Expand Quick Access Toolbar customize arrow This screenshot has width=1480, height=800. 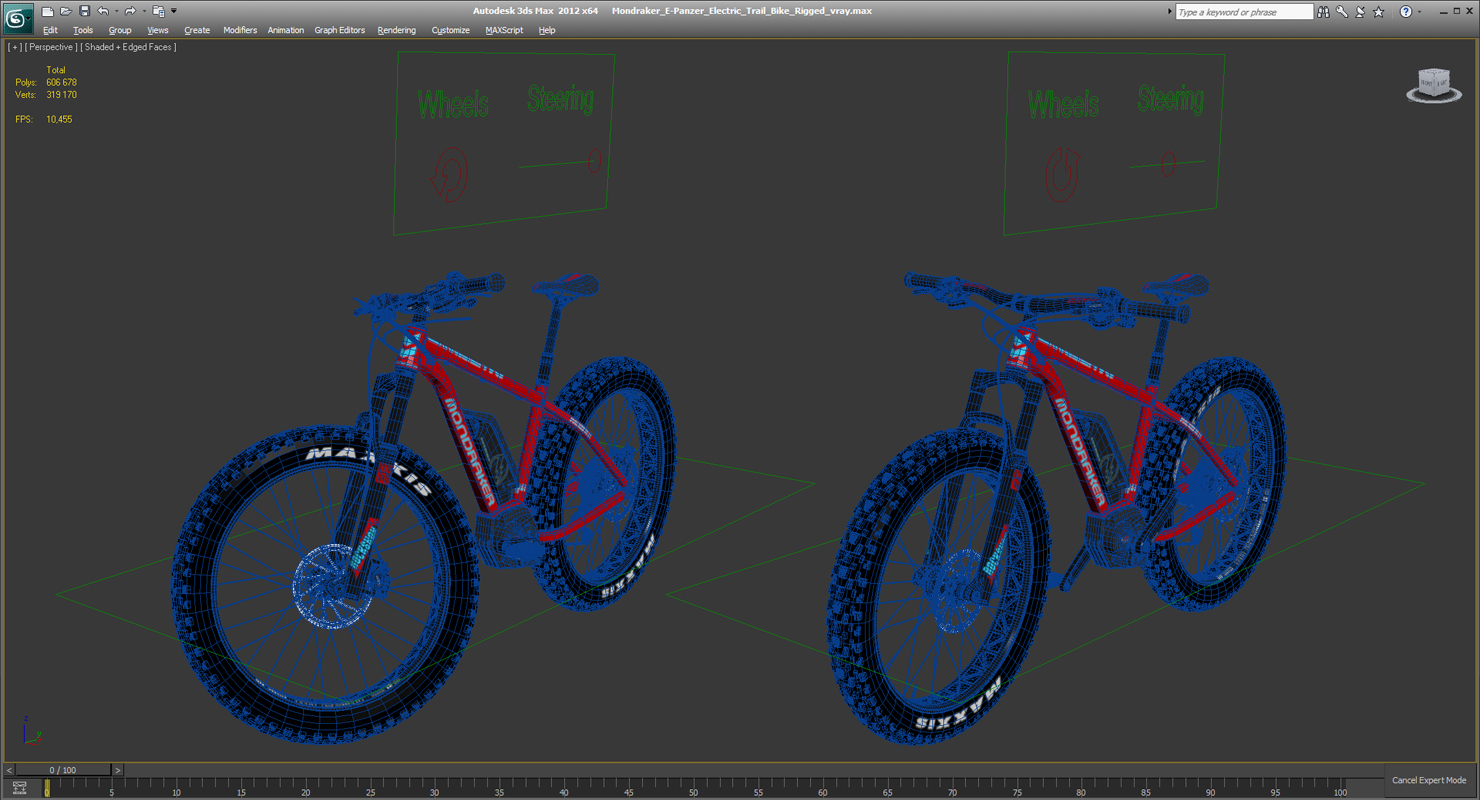(x=173, y=12)
